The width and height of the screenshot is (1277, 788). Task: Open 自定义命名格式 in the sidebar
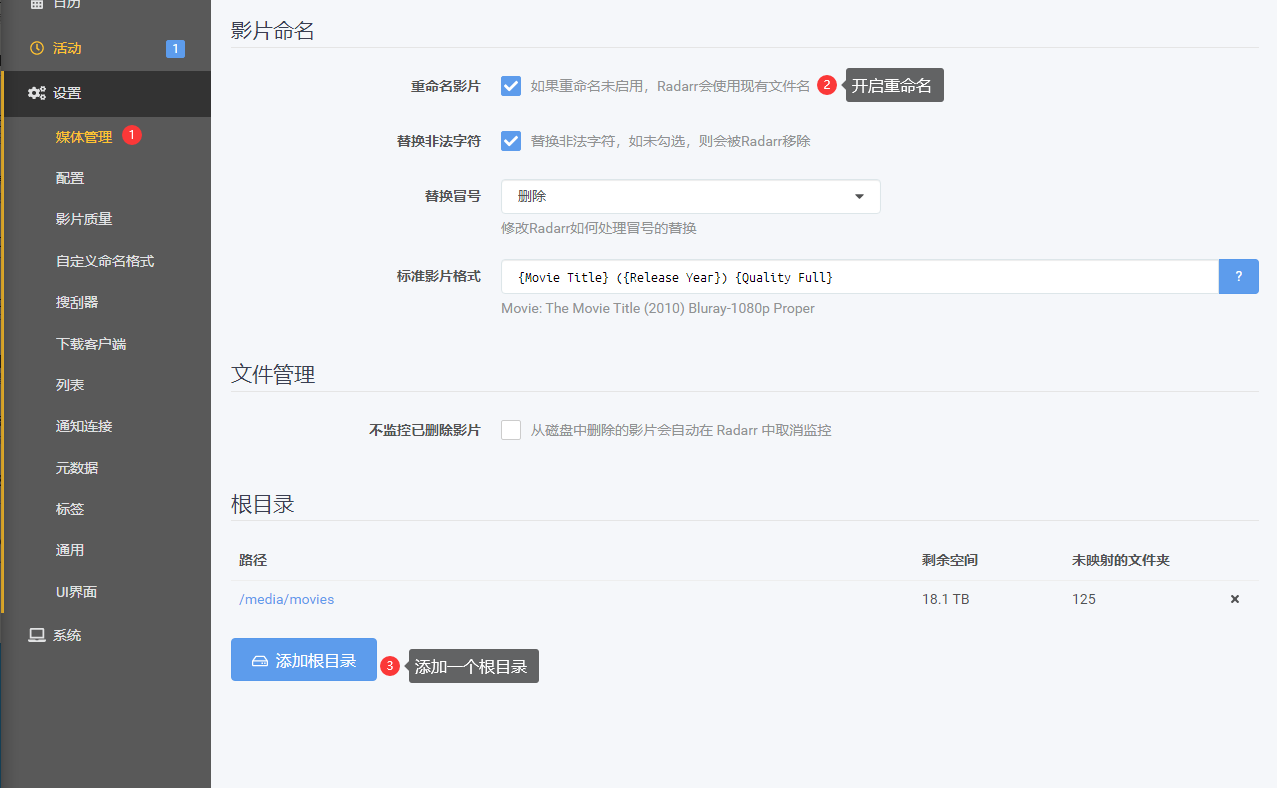105,261
